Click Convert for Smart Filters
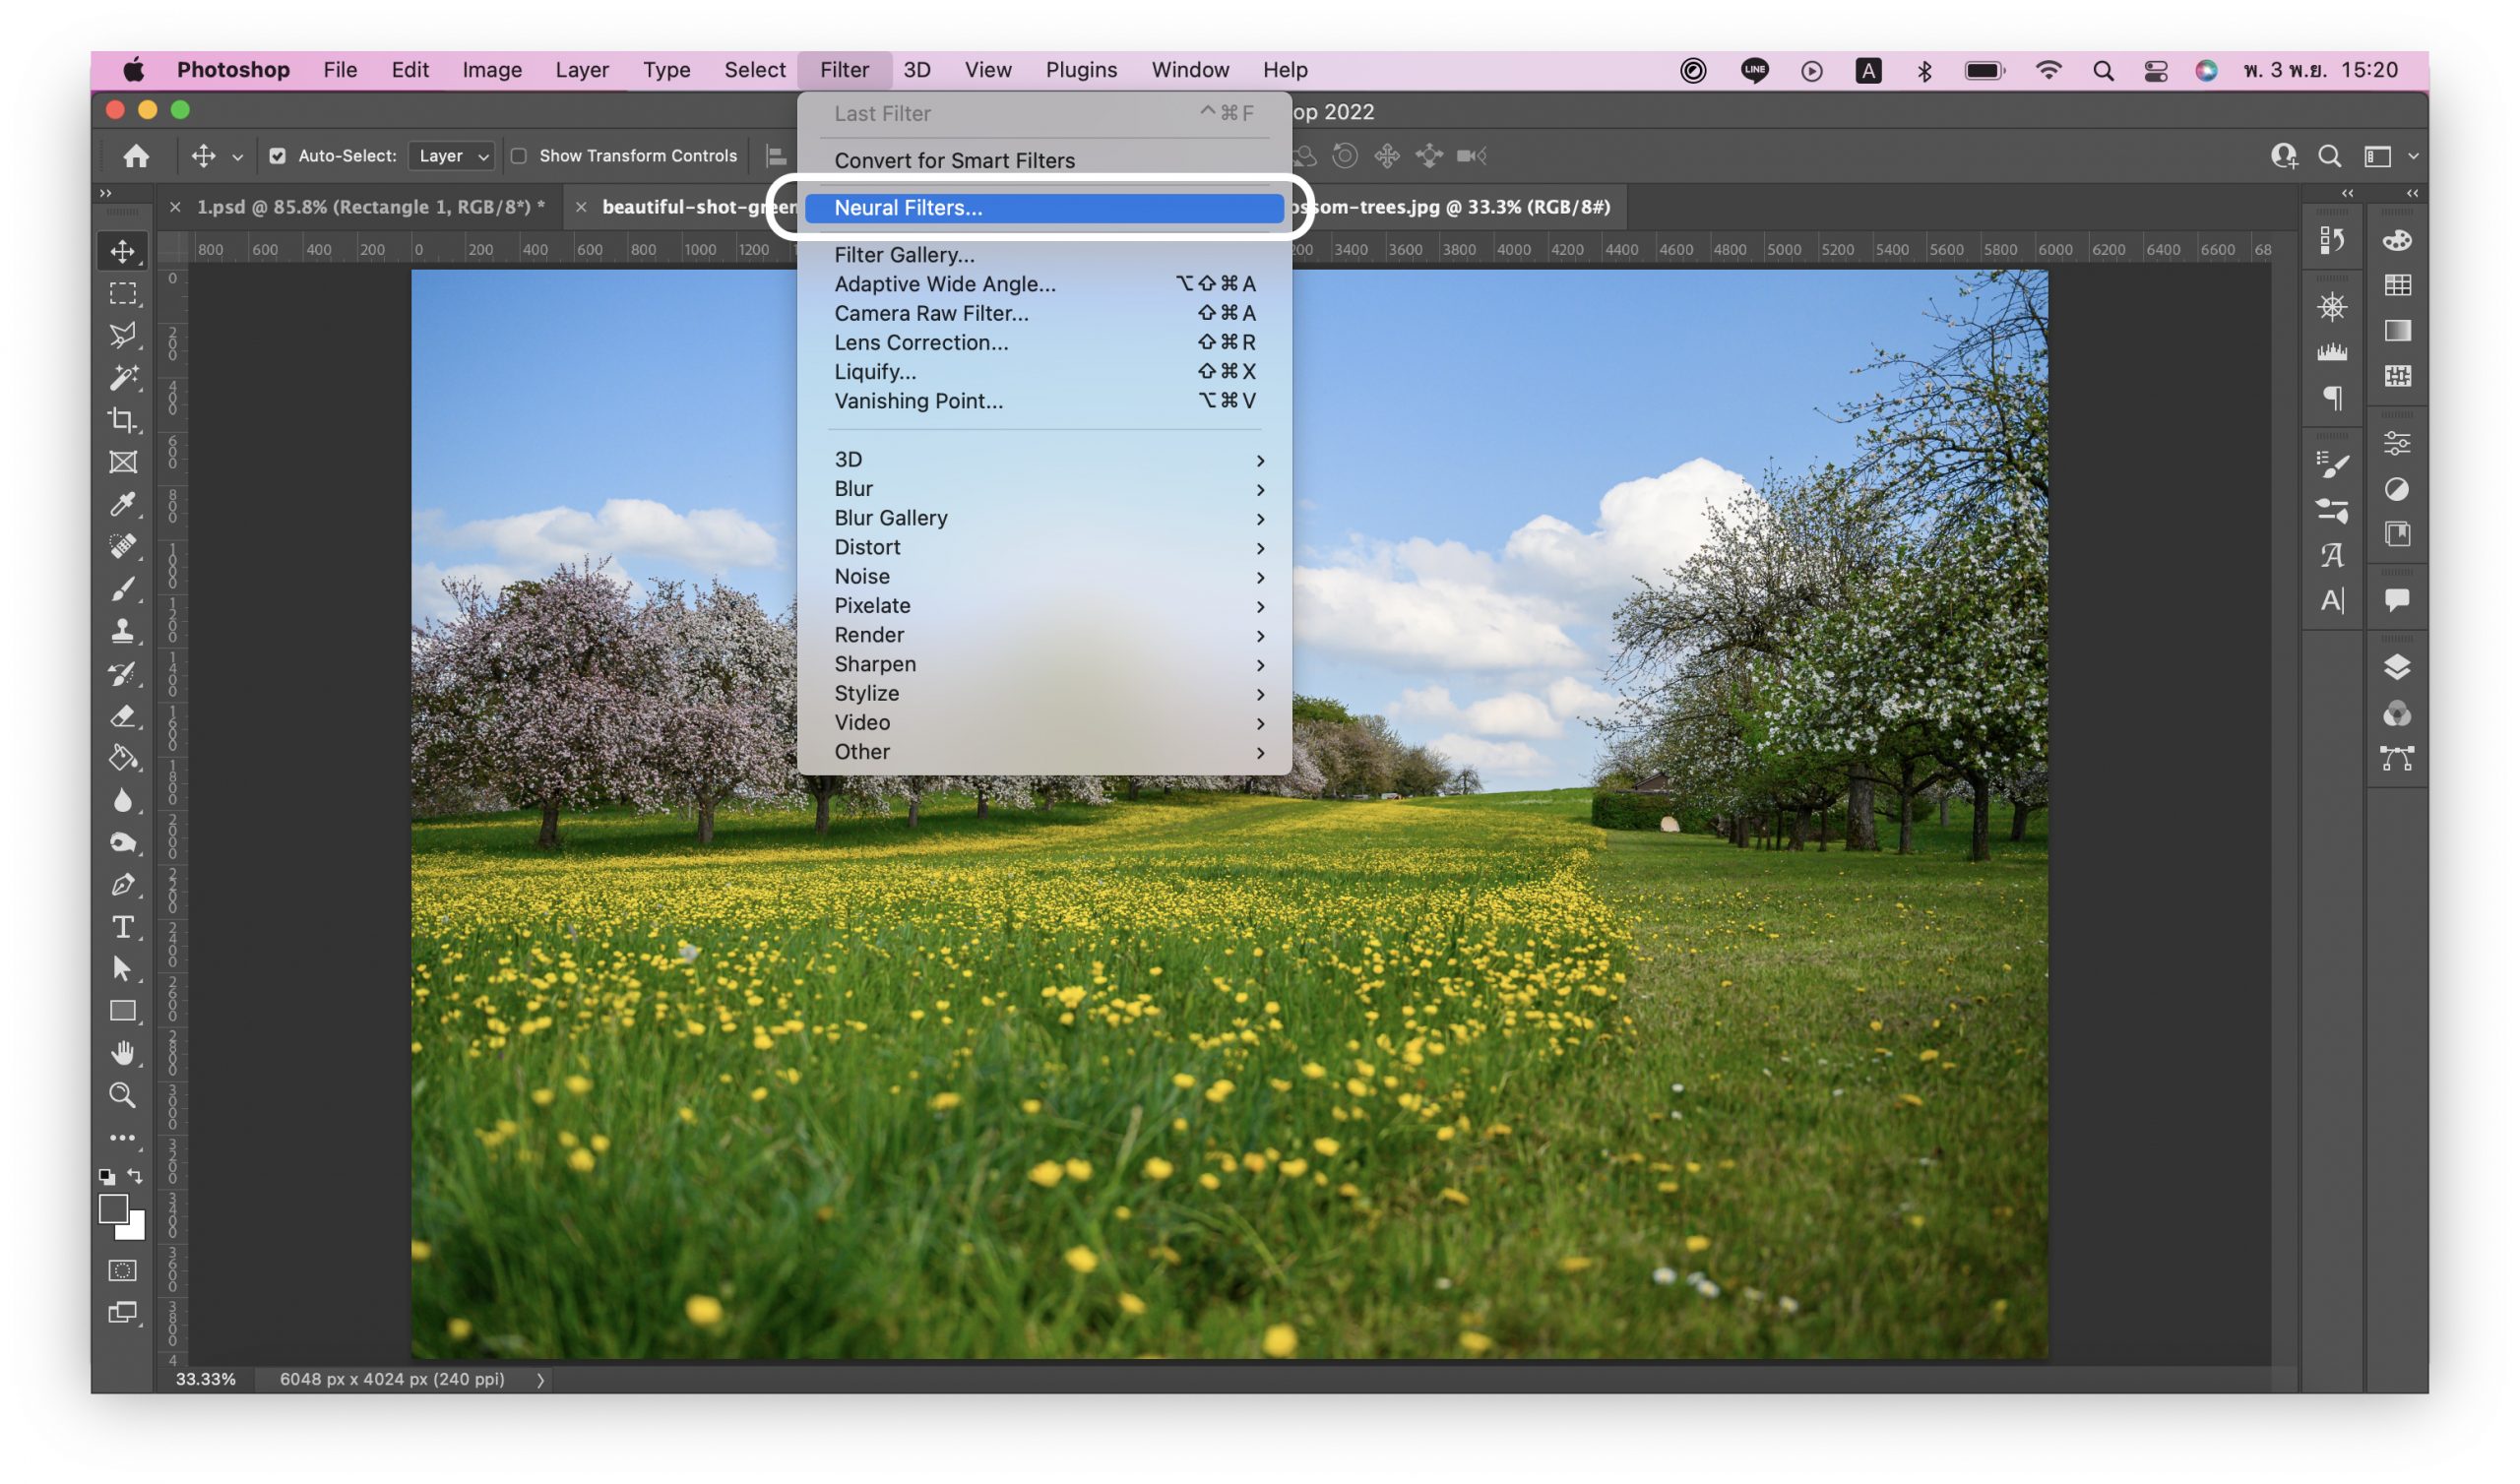Viewport: 2520px width, 1484px height. click(954, 161)
